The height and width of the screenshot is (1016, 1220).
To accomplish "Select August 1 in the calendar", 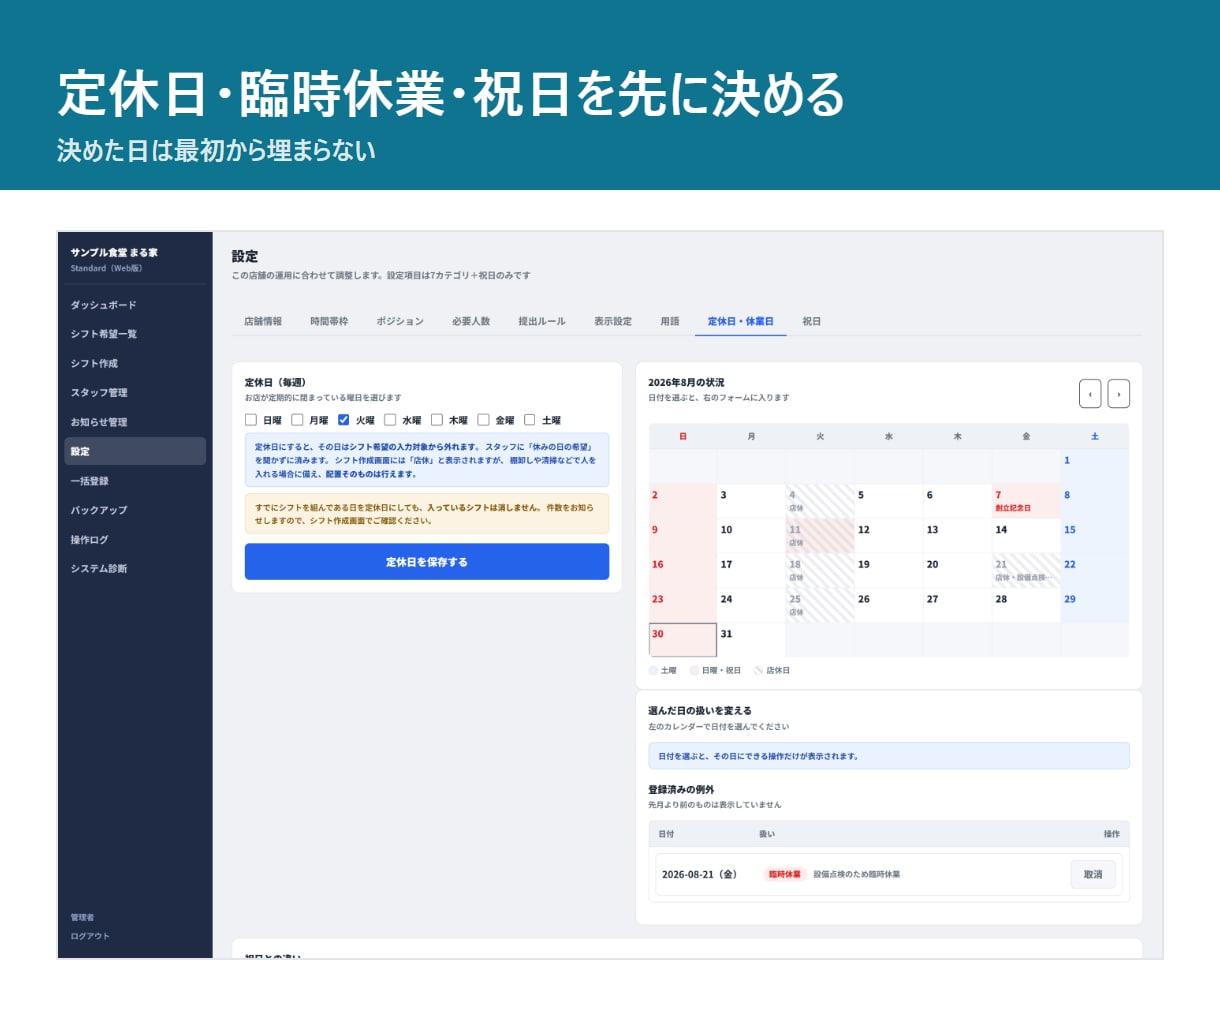I will [x=1095, y=467].
